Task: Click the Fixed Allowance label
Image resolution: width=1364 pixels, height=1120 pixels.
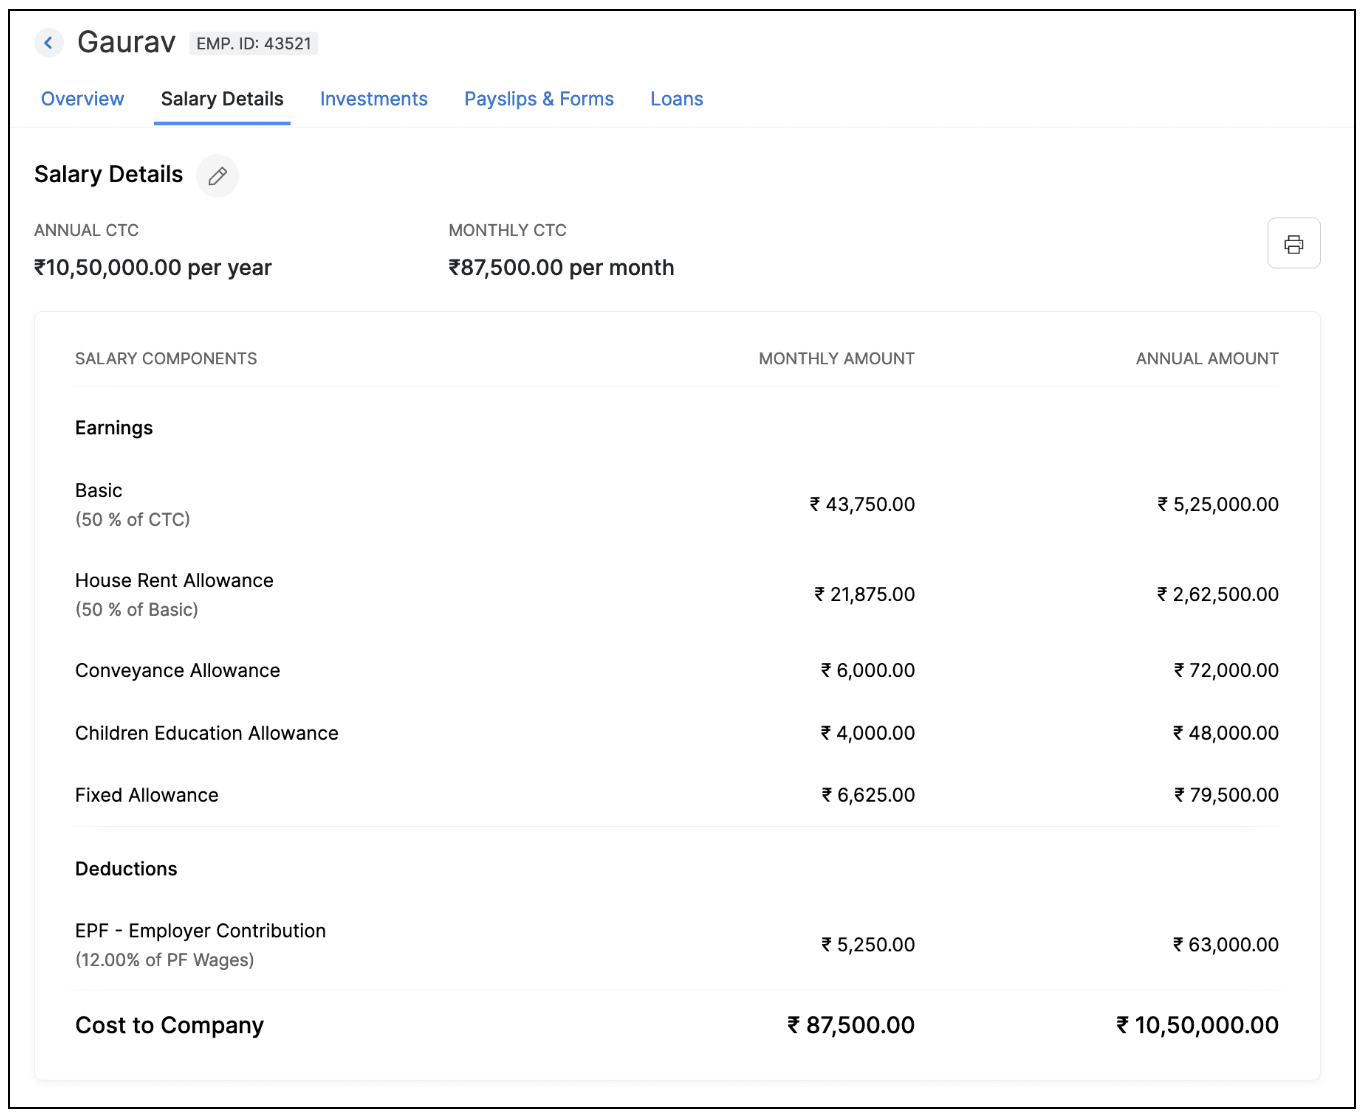Action: (x=147, y=796)
